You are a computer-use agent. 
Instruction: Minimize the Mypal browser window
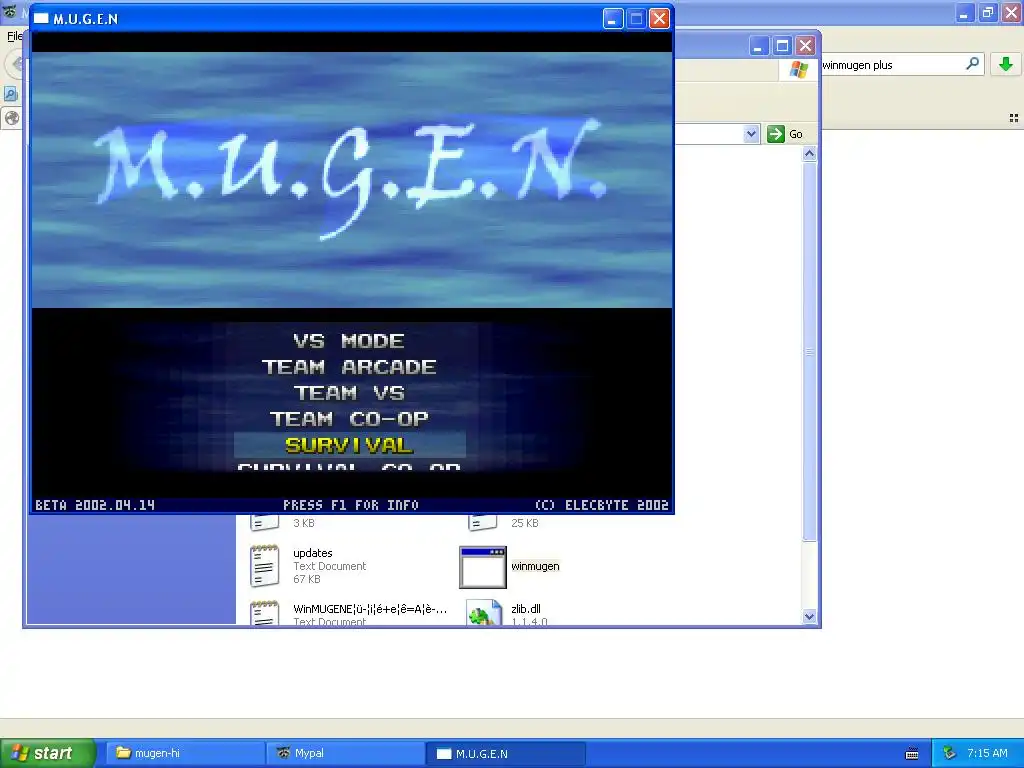pos(965,12)
